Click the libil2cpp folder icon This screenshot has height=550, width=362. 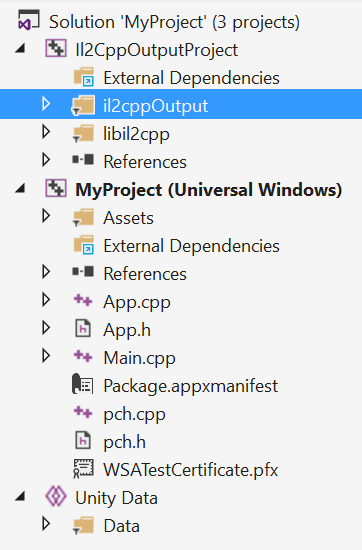click(83, 134)
